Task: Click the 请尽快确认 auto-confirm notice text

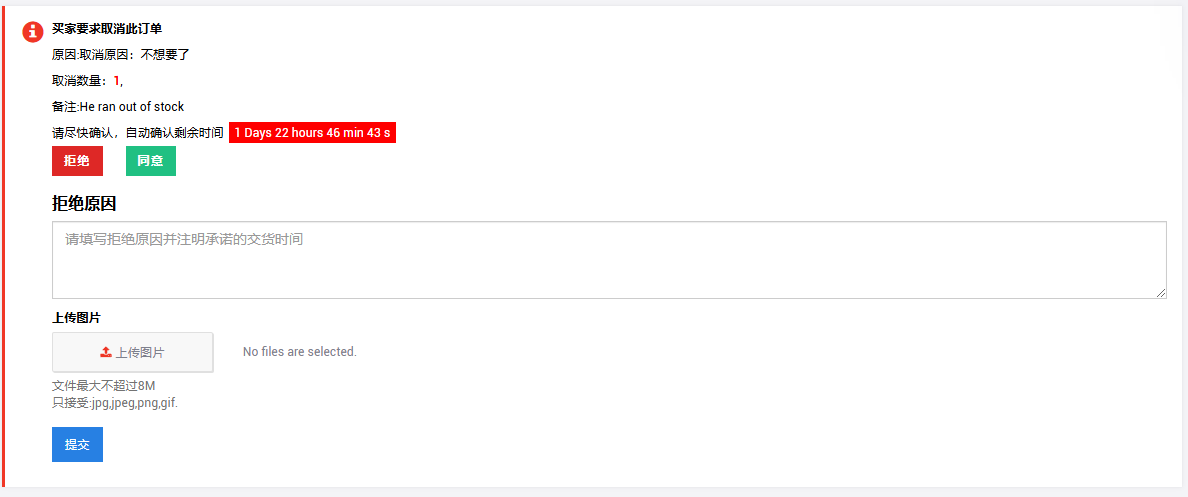Action: tap(138, 133)
